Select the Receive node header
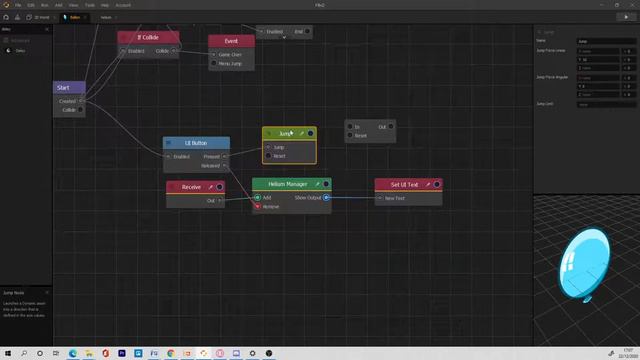This screenshot has width=640, height=360. [x=196, y=187]
